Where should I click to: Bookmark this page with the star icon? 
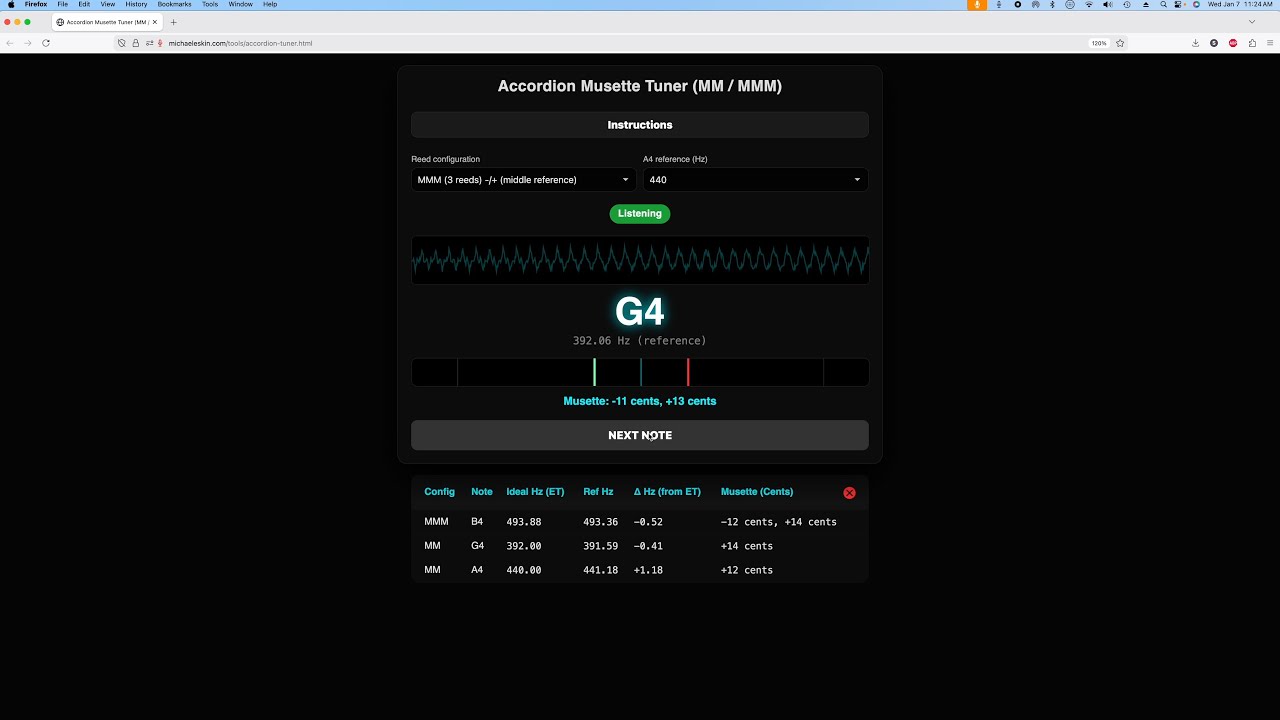[x=1120, y=43]
